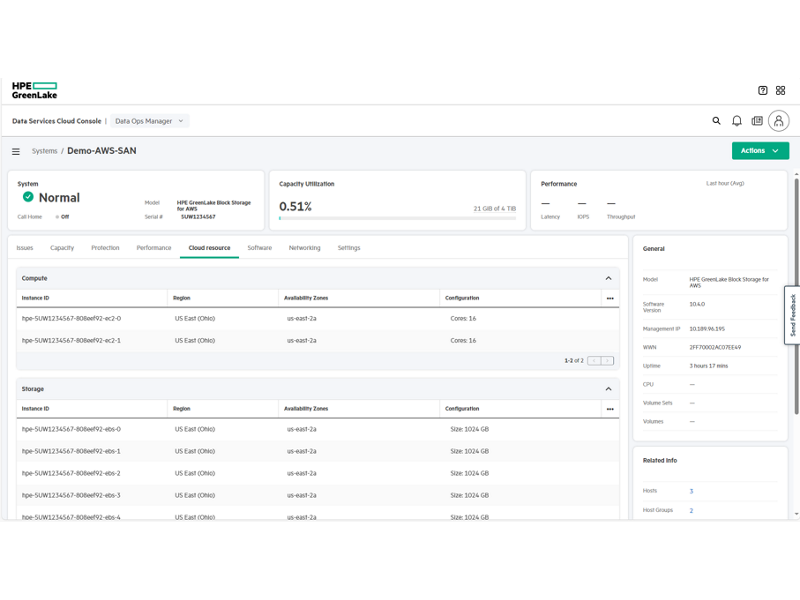800x600 pixels.
Task: Open the Host Groups count link 2
Action: coord(691,511)
